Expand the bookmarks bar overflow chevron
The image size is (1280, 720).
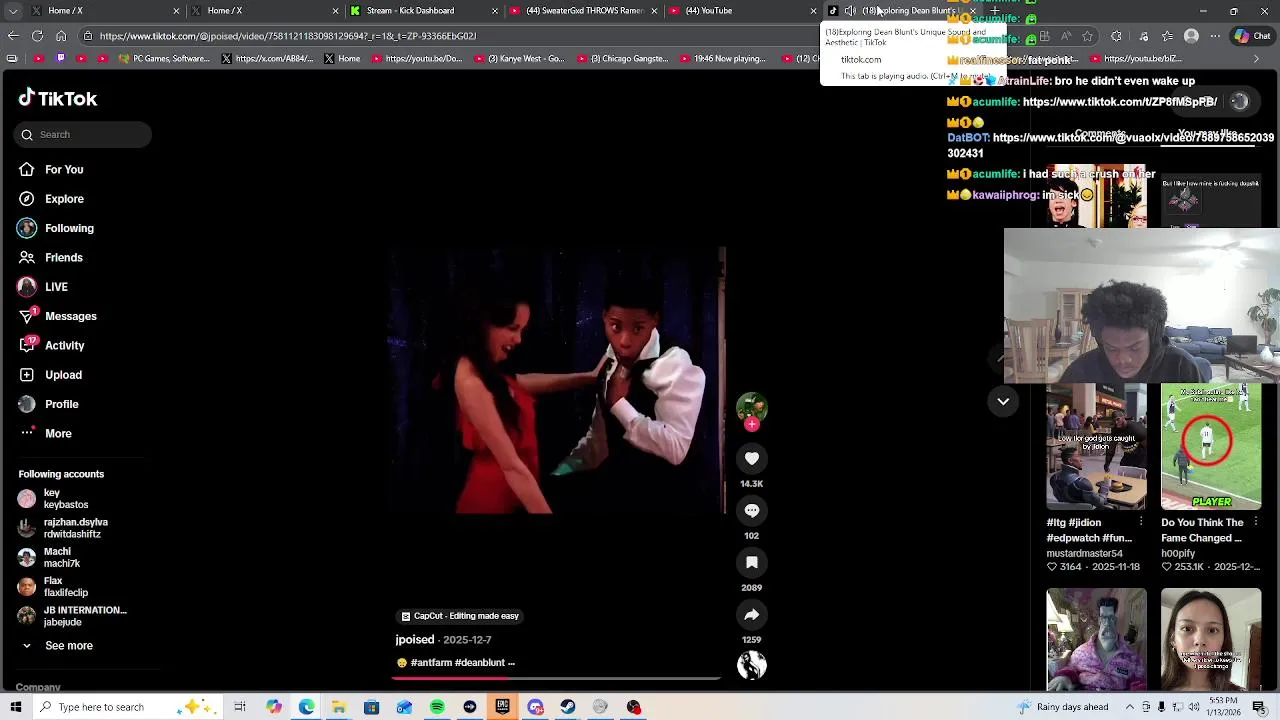(1256, 59)
